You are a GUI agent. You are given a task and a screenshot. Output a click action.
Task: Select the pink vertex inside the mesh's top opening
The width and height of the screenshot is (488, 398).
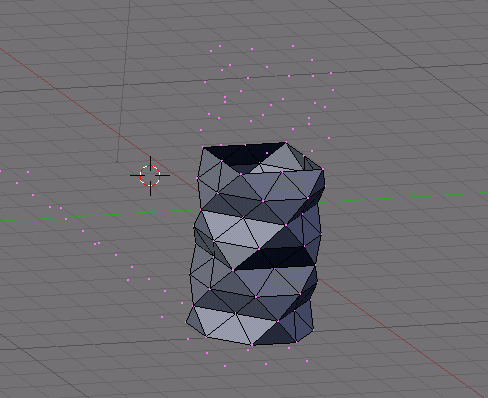tap(267, 153)
